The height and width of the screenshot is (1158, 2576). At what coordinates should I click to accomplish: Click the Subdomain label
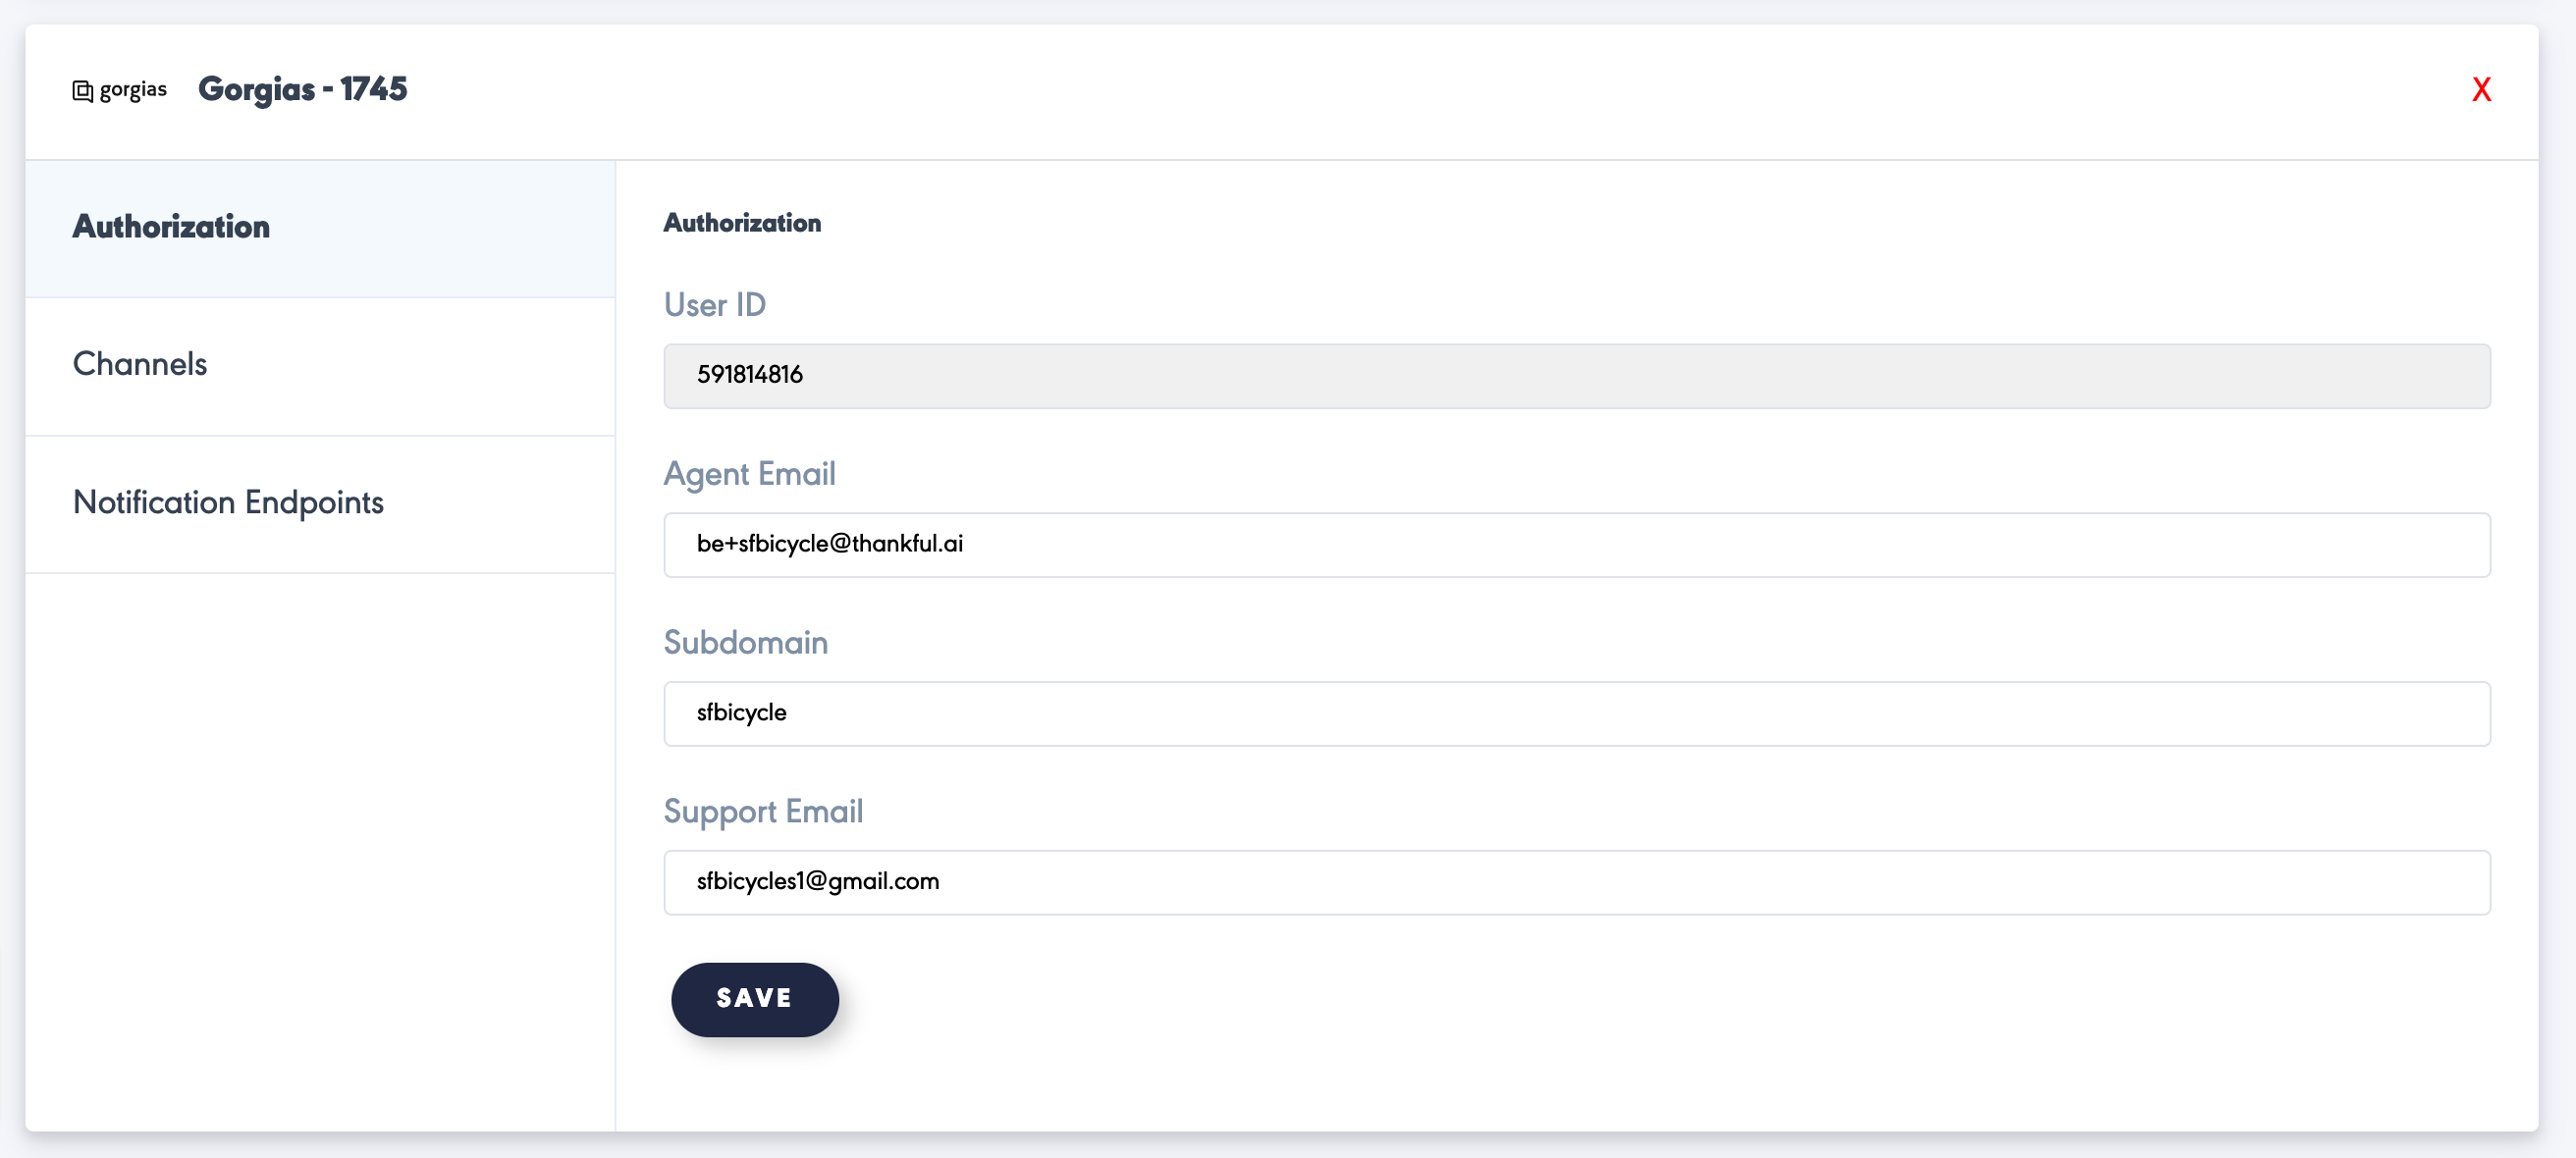[x=746, y=643]
